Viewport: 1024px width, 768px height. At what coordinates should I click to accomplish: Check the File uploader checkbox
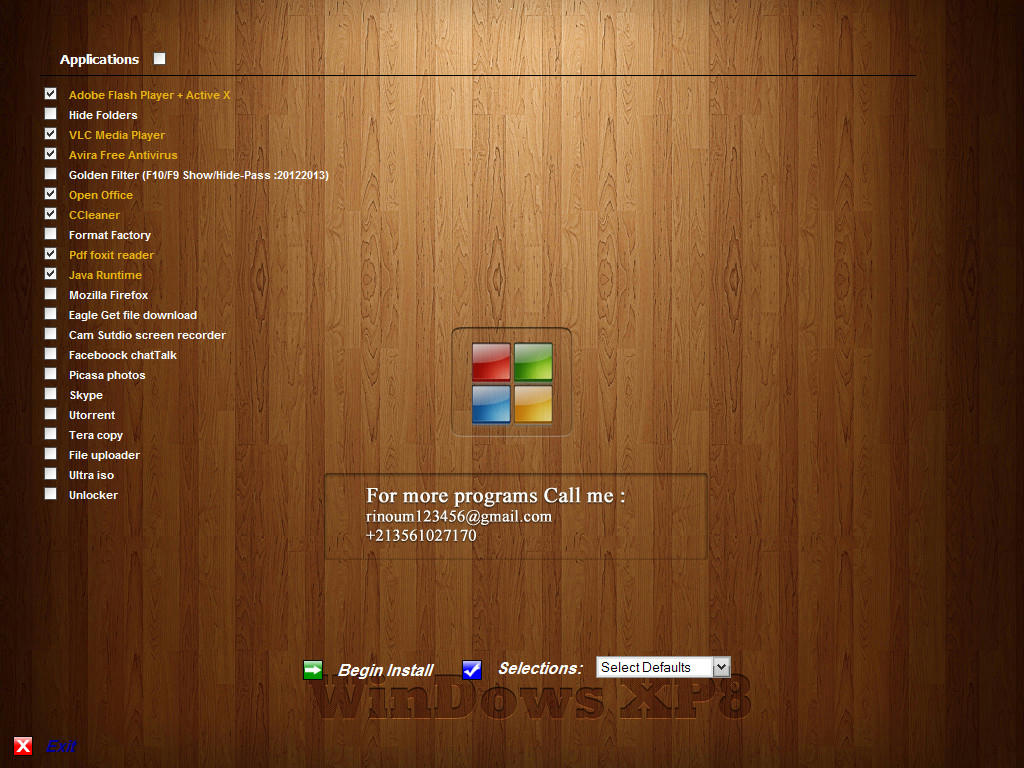pos(50,454)
